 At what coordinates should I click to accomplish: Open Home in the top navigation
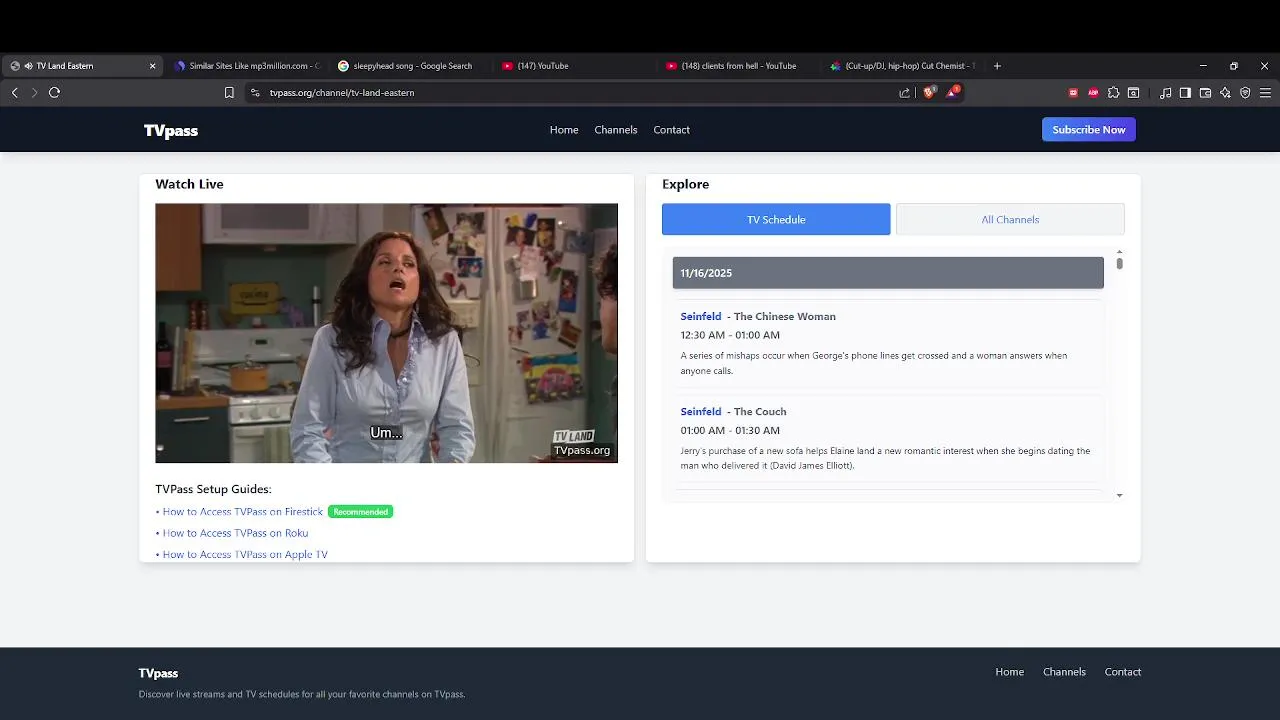(x=564, y=130)
